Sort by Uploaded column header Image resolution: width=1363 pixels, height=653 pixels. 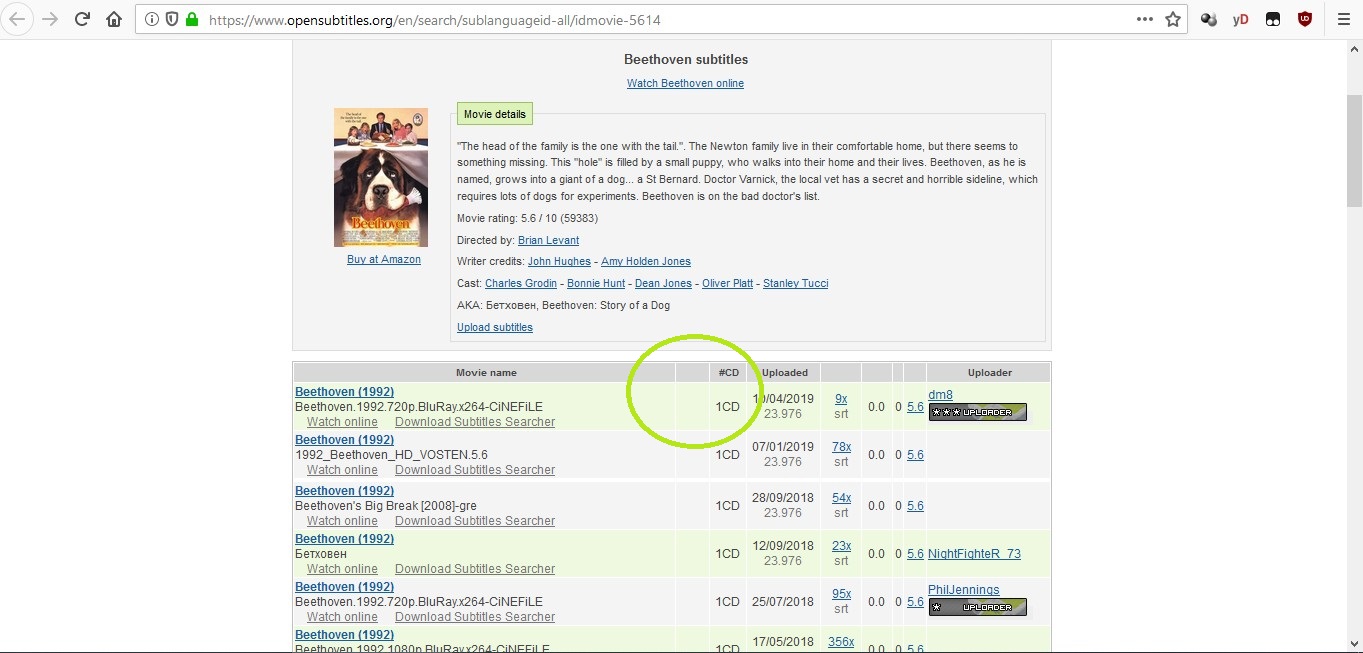coord(785,372)
